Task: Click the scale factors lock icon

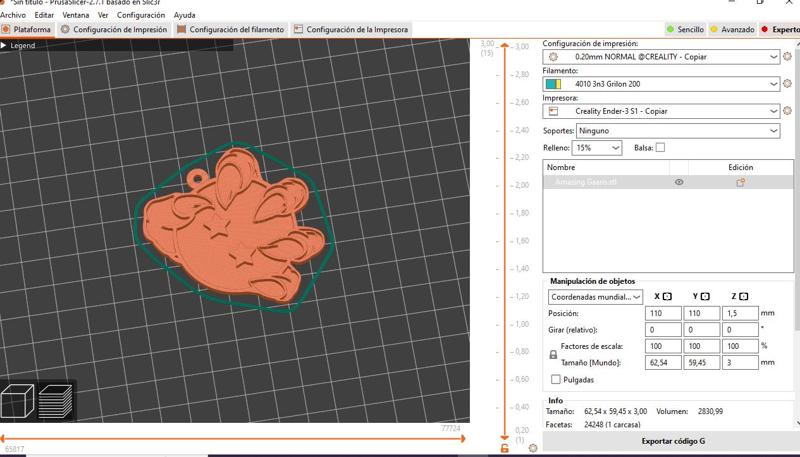Action: pyautogui.click(x=553, y=354)
